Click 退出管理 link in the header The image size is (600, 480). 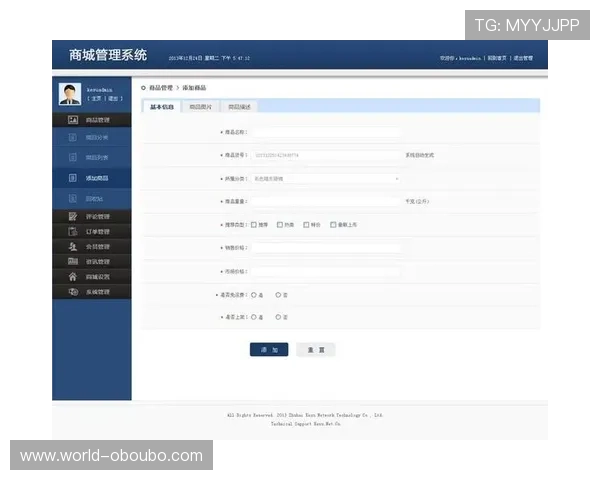(x=523, y=58)
